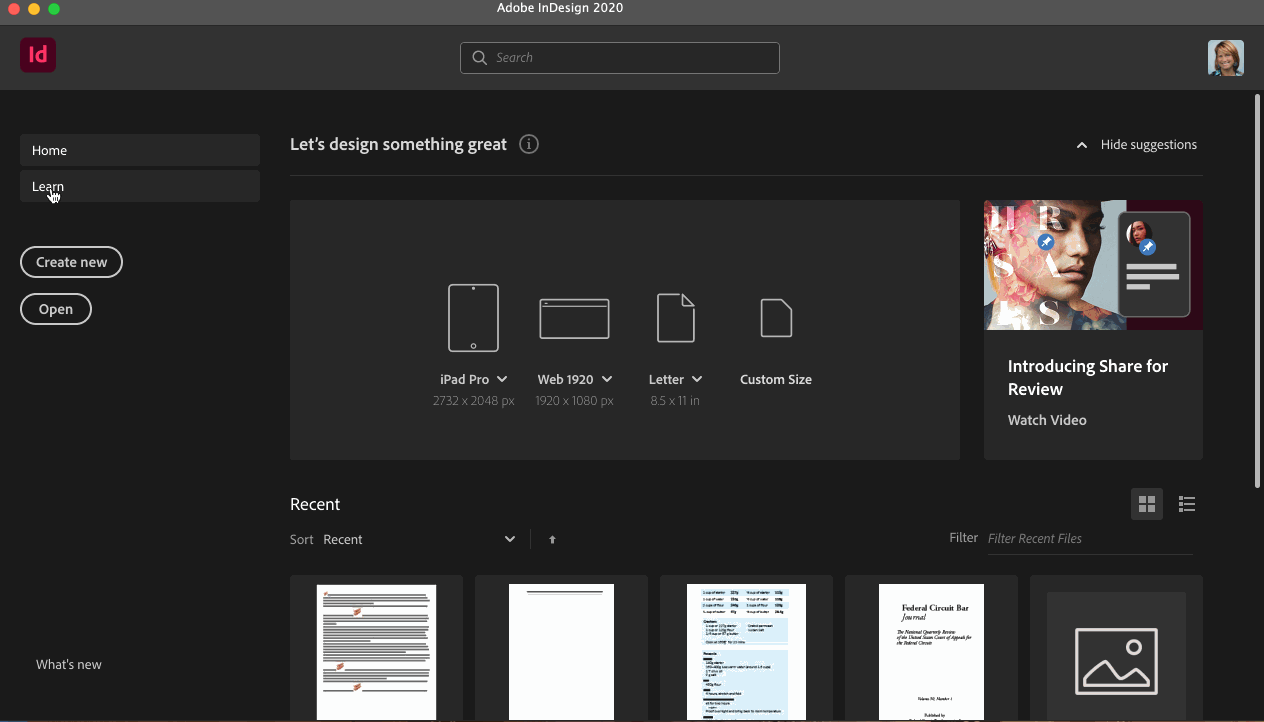Expand the Letter preset dropdown
This screenshot has height=722, width=1264.
[697, 379]
